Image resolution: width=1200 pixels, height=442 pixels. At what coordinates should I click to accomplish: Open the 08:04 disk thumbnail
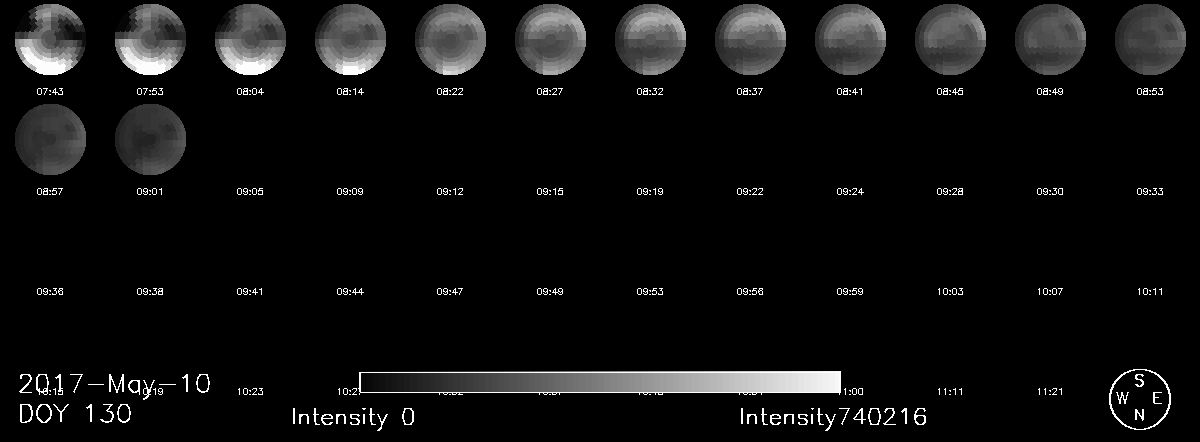point(250,39)
